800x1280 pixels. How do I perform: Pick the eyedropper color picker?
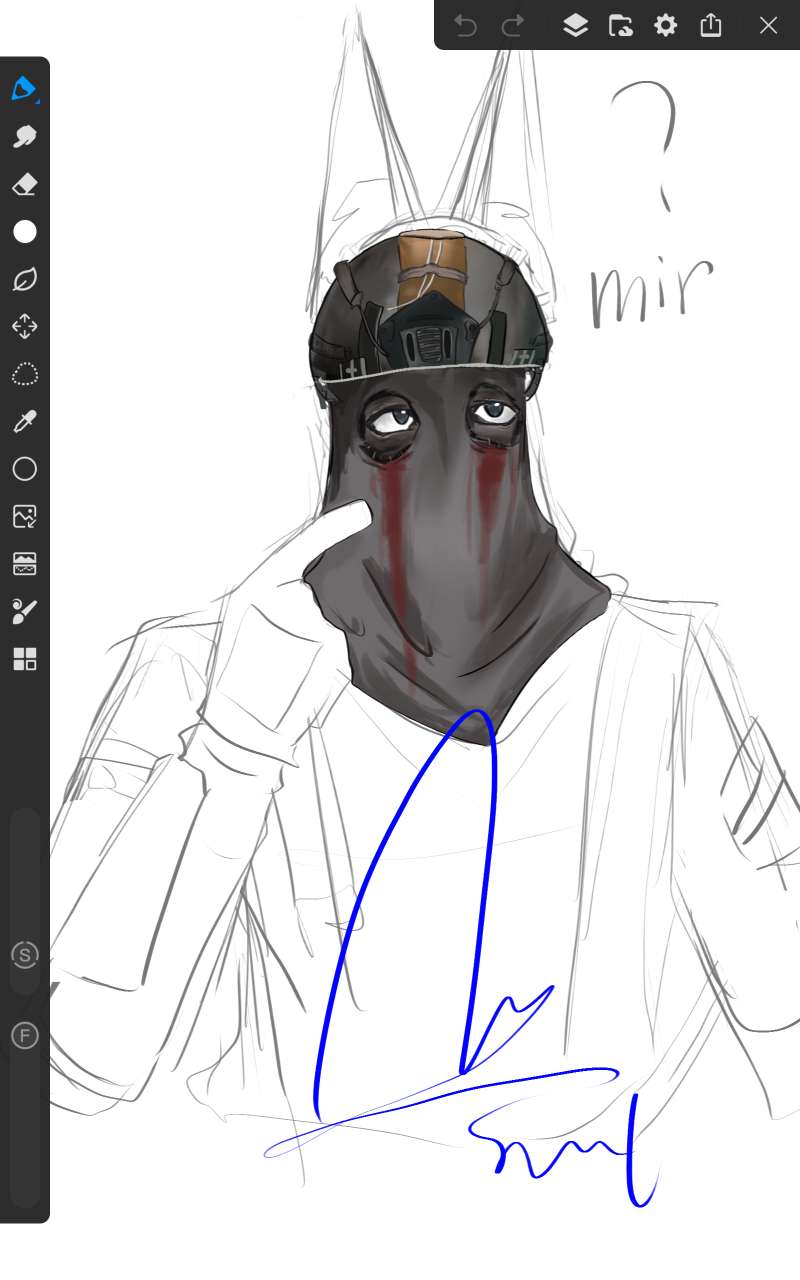pyautogui.click(x=24, y=422)
